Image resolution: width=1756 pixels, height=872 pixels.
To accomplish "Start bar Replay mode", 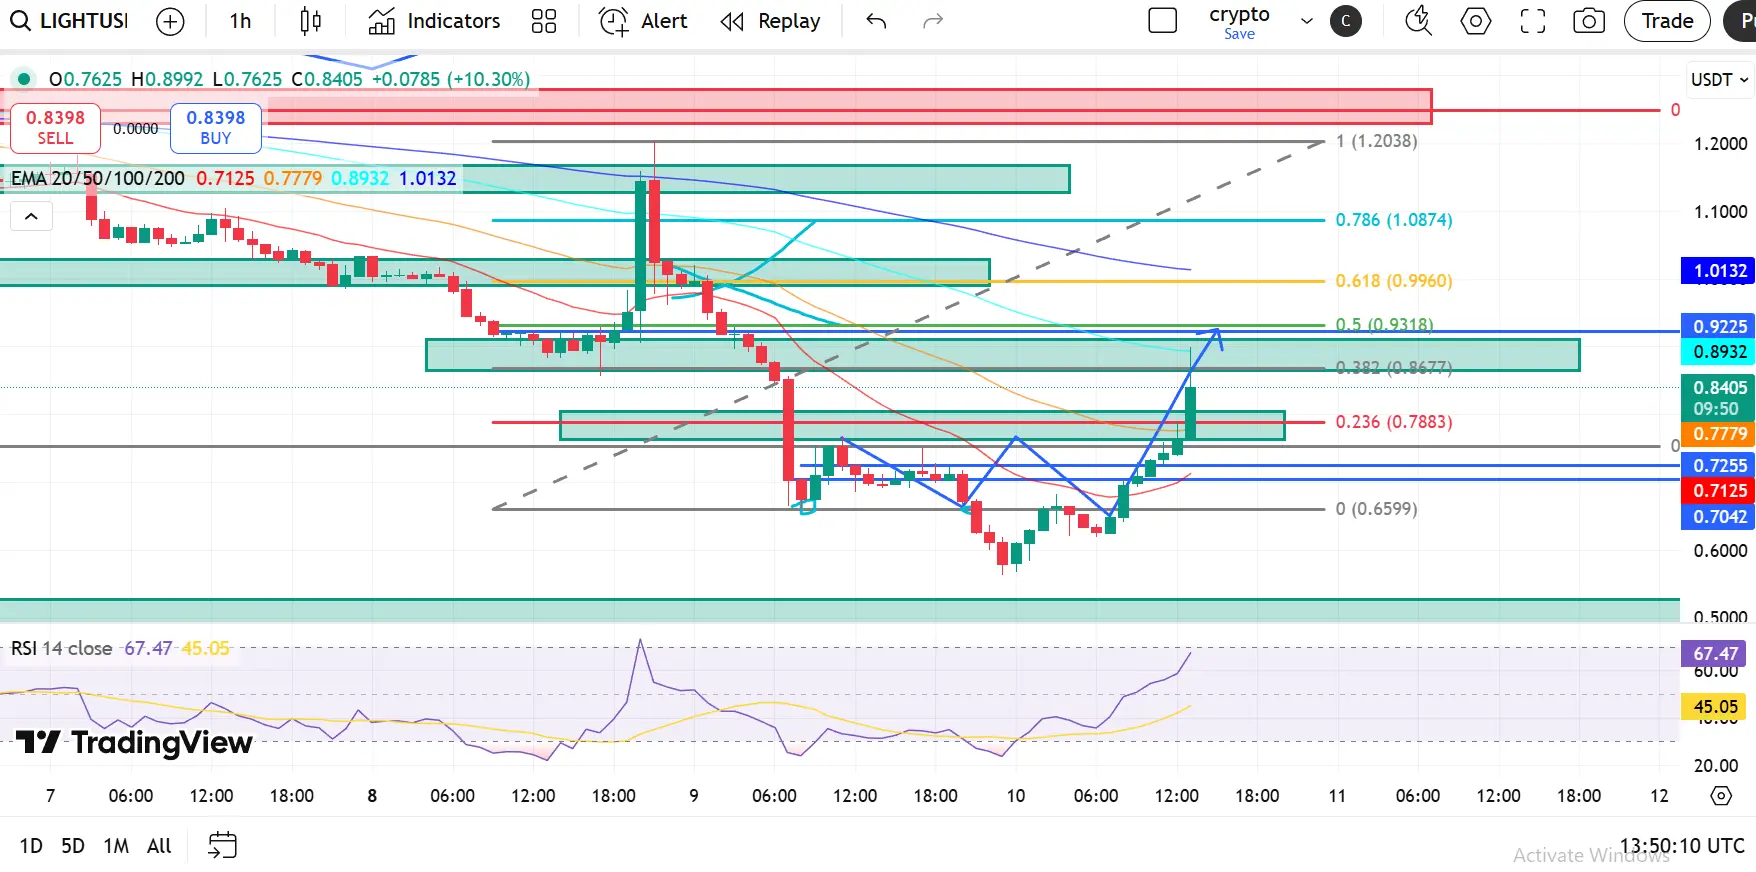I will click(x=770, y=21).
